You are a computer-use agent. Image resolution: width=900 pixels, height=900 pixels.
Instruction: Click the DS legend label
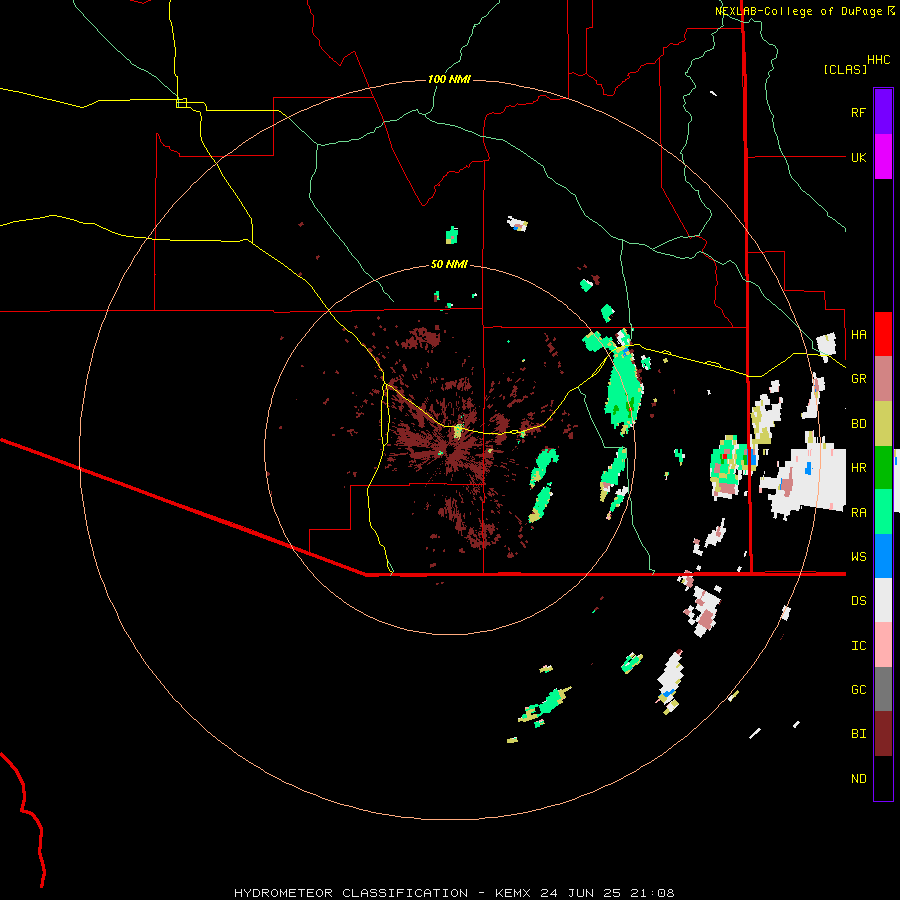(x=858, y=600)
